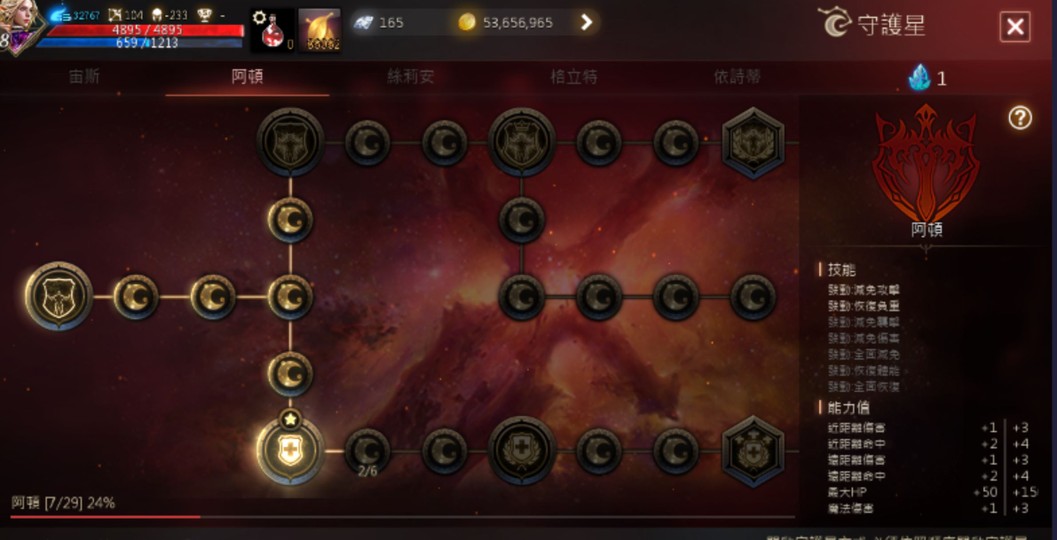Click the red potion icon with gear
Viewport: 1057px width, 540px height.
(272, 30)
